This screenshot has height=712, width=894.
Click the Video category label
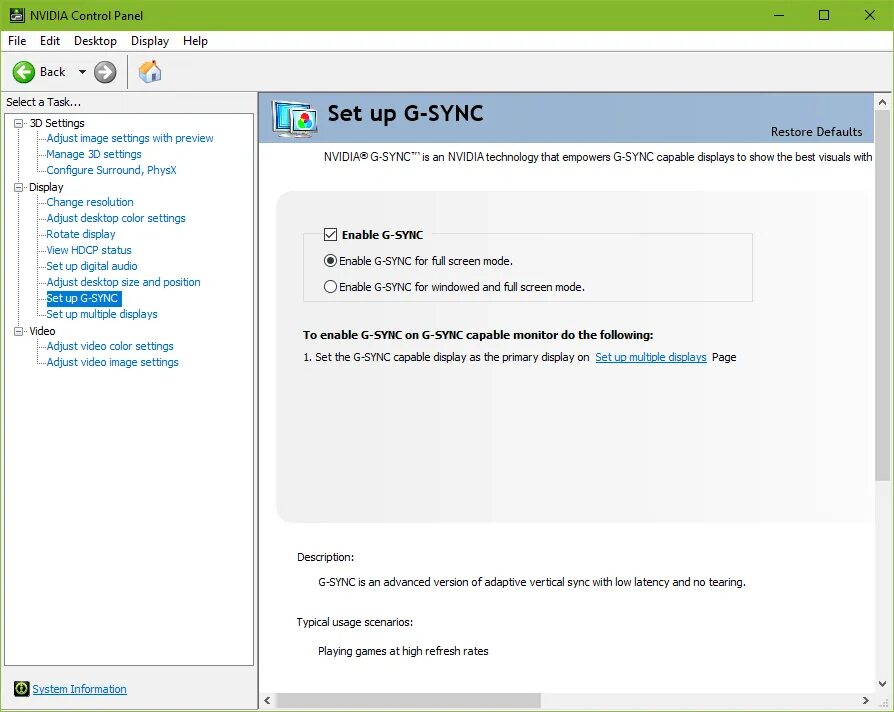pyautogui.click(x=42, y=331)
